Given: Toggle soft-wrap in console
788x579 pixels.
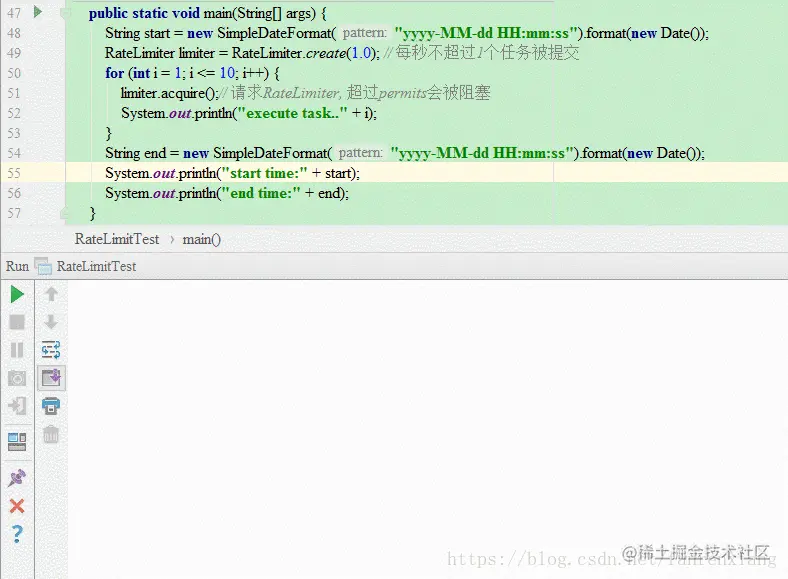Looking at the screenshot, I should tap(51, 350).
